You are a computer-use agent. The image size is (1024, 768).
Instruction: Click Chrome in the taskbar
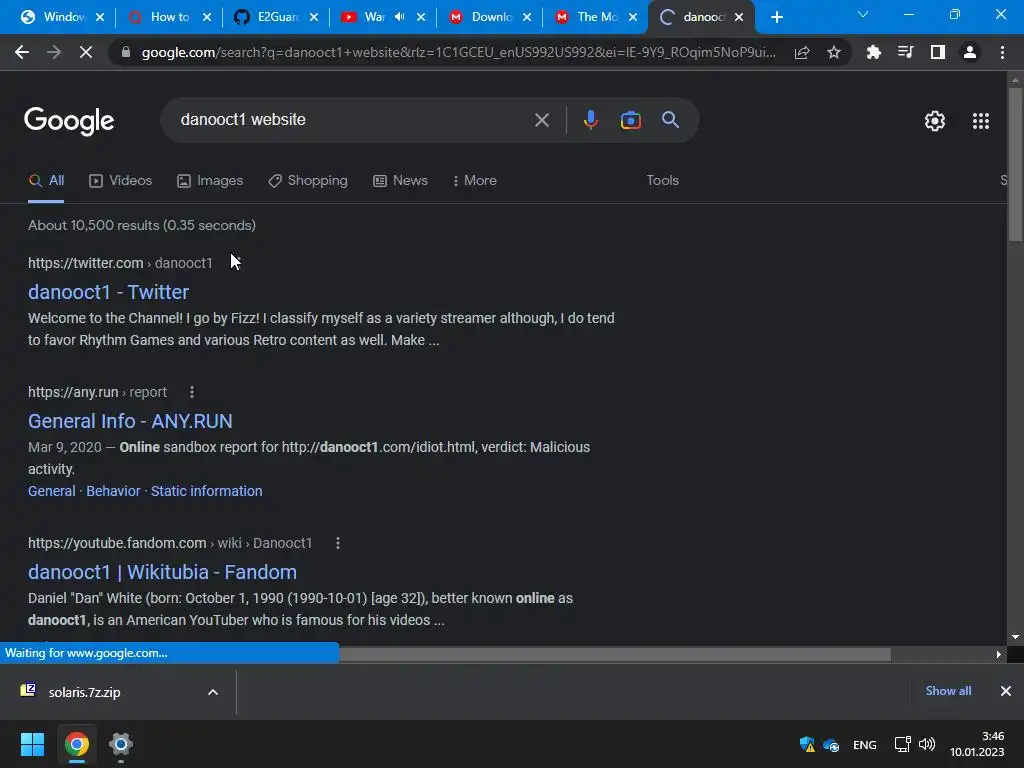76,744
